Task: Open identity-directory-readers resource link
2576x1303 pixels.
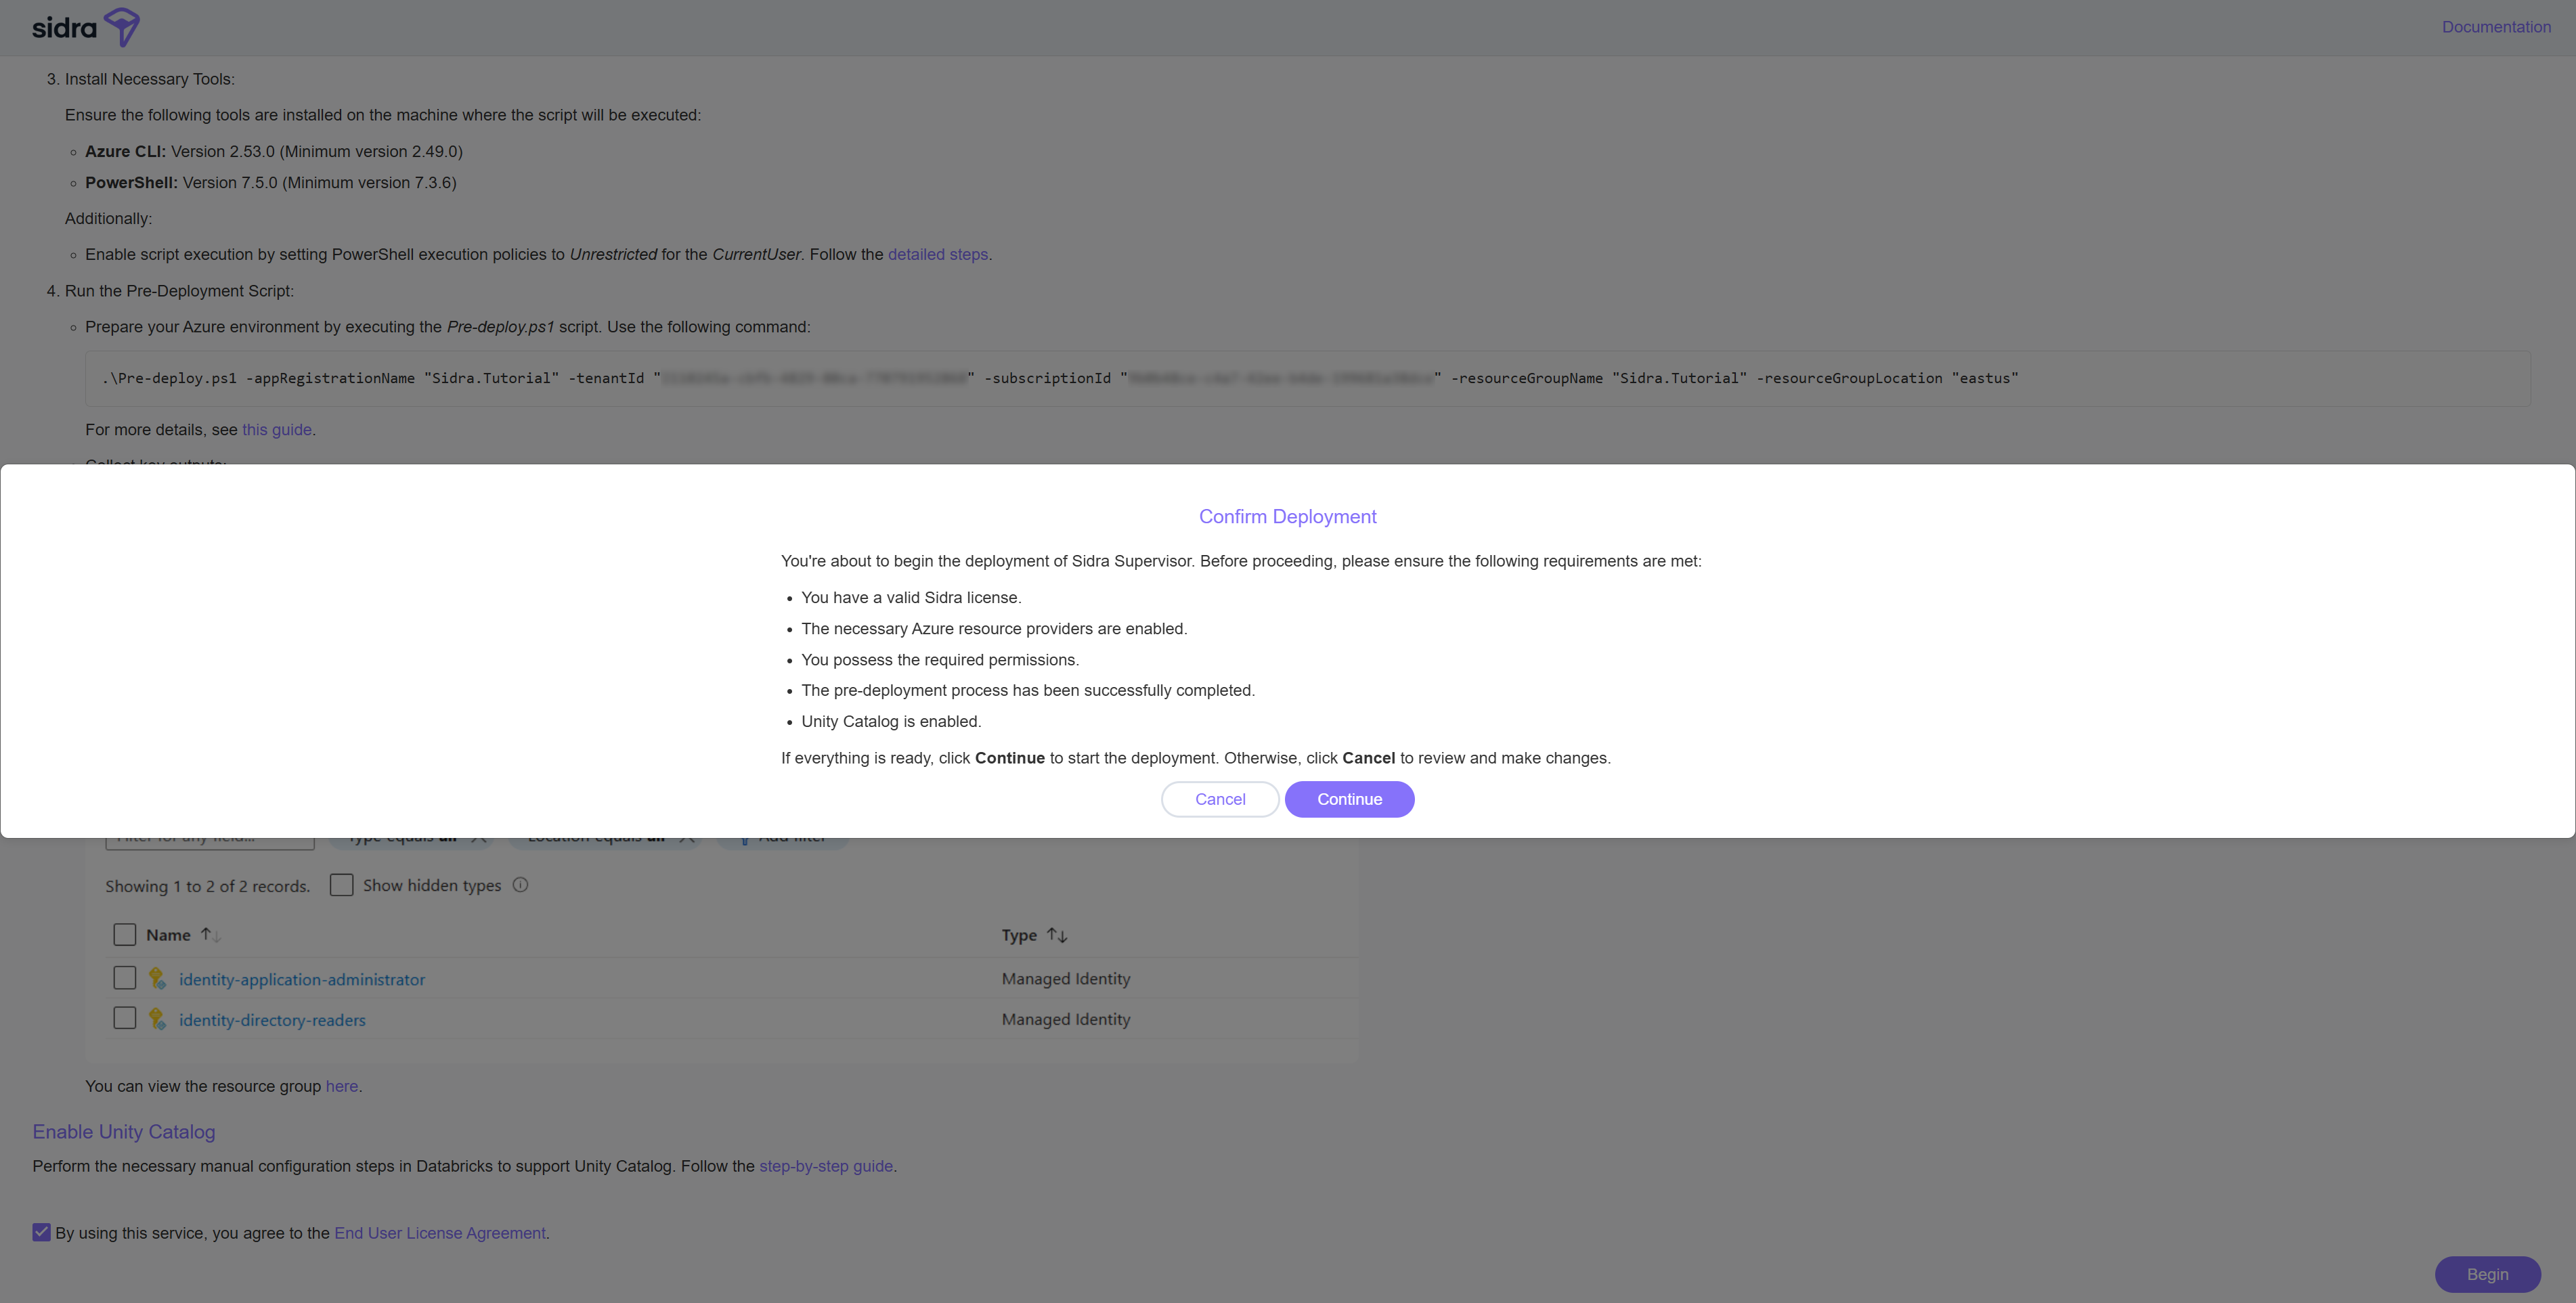Action: click(272, 1020)
